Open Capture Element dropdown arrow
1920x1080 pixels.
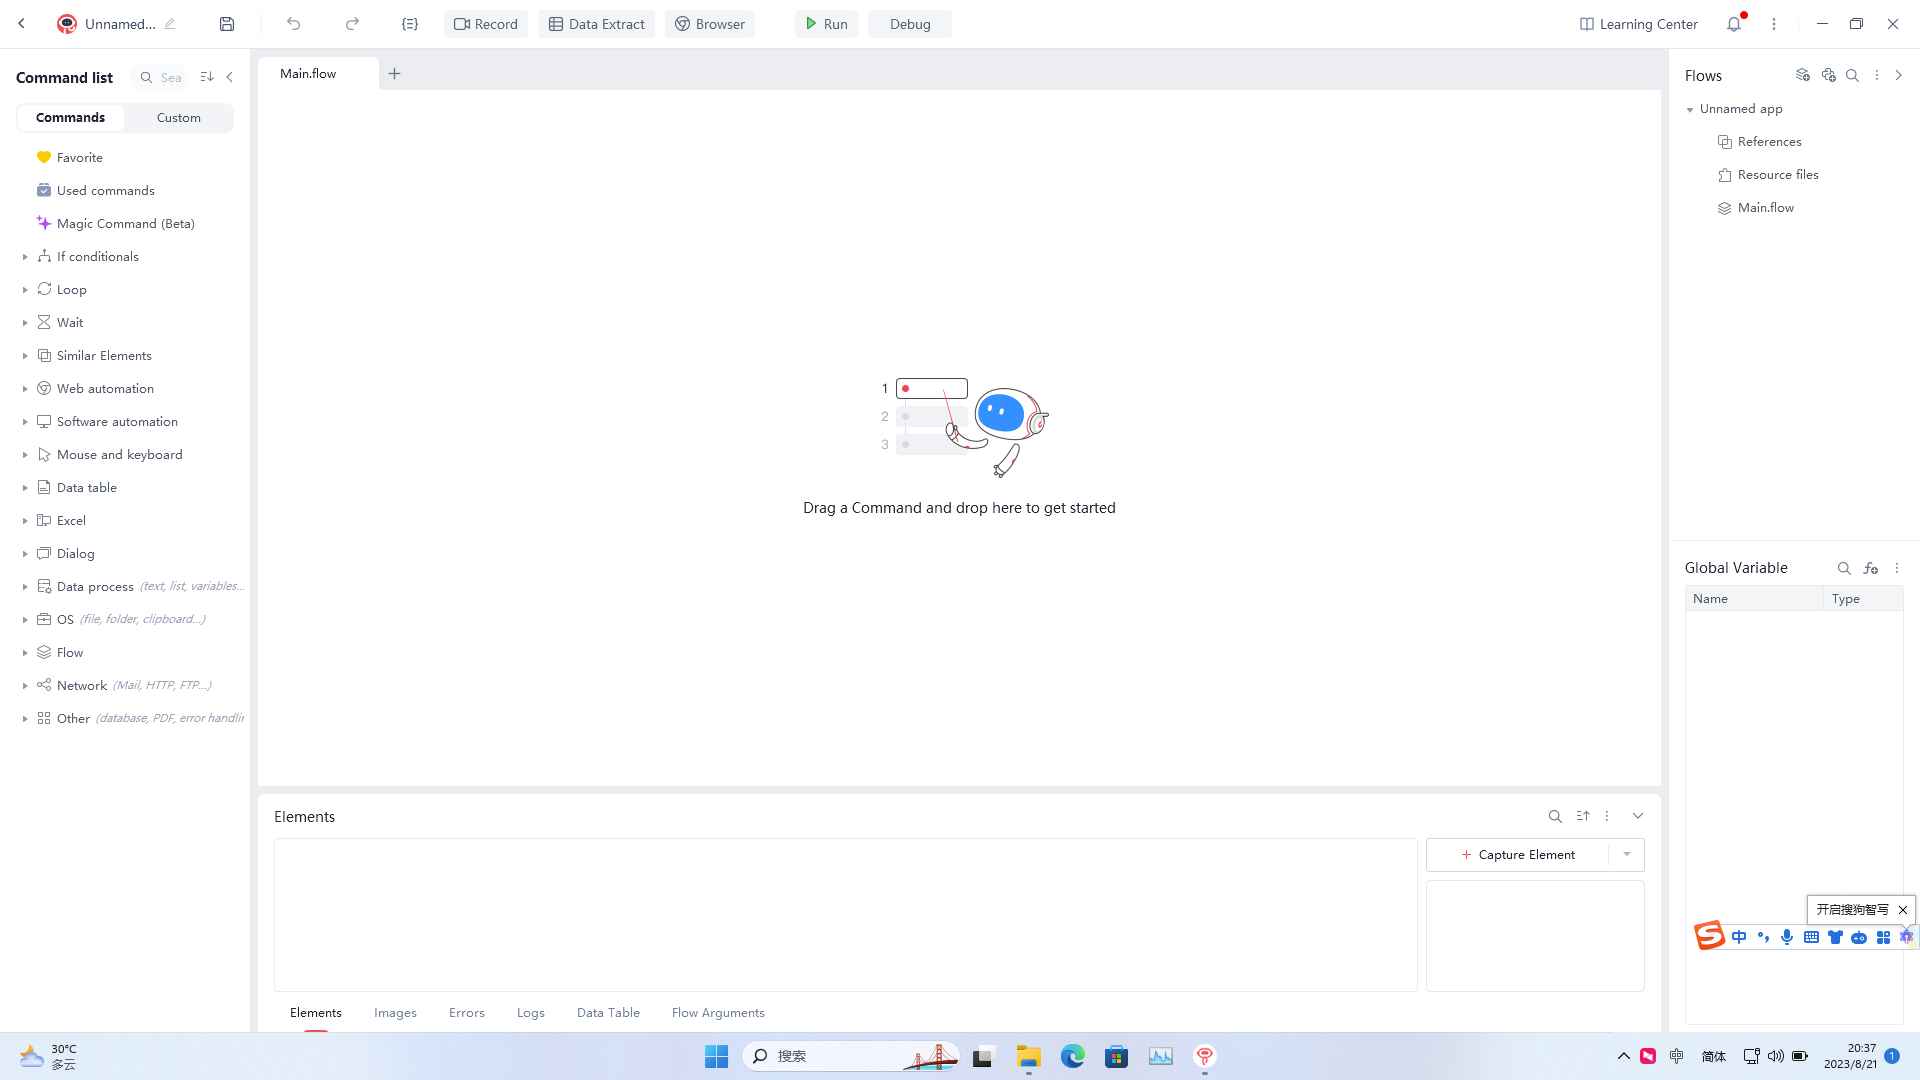coord(1627,855)
